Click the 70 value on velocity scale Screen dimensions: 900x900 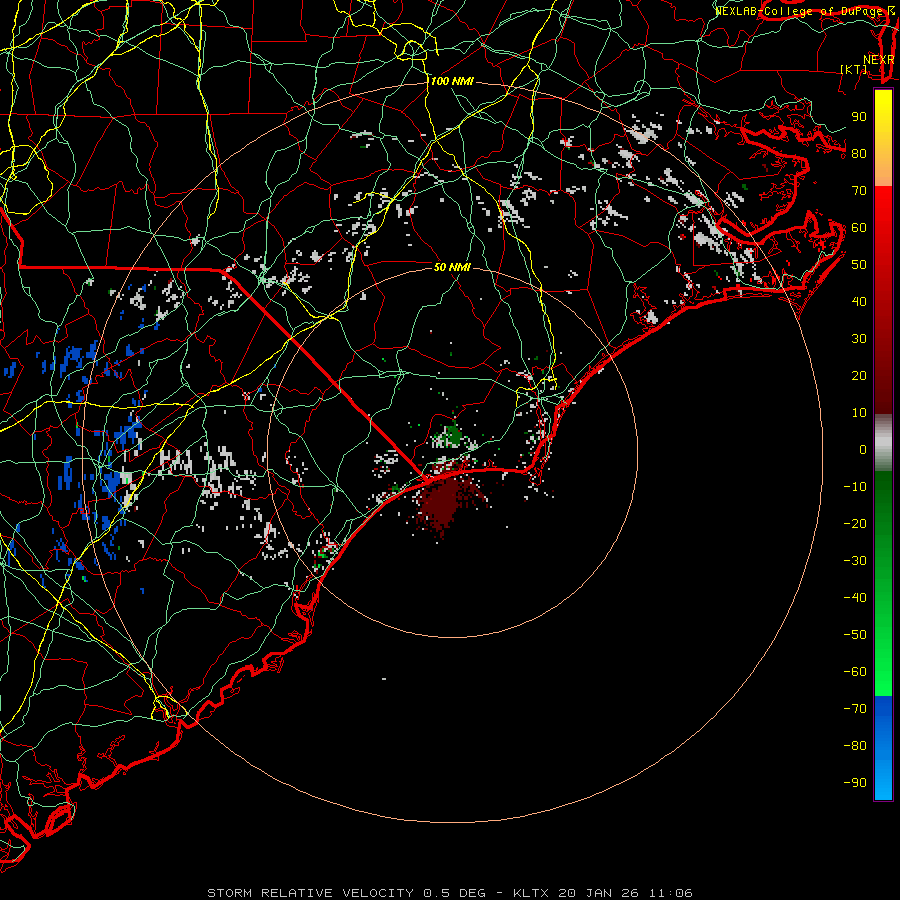[859, 191]
